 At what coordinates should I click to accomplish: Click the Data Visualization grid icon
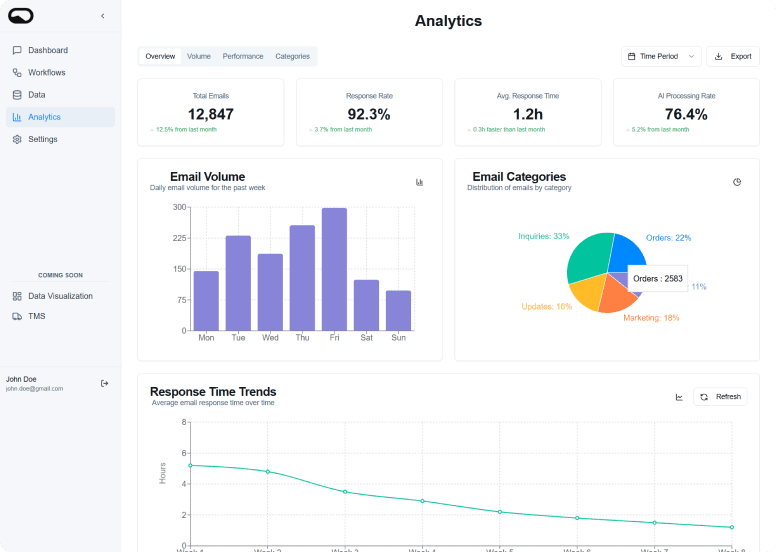click(17, 296)
